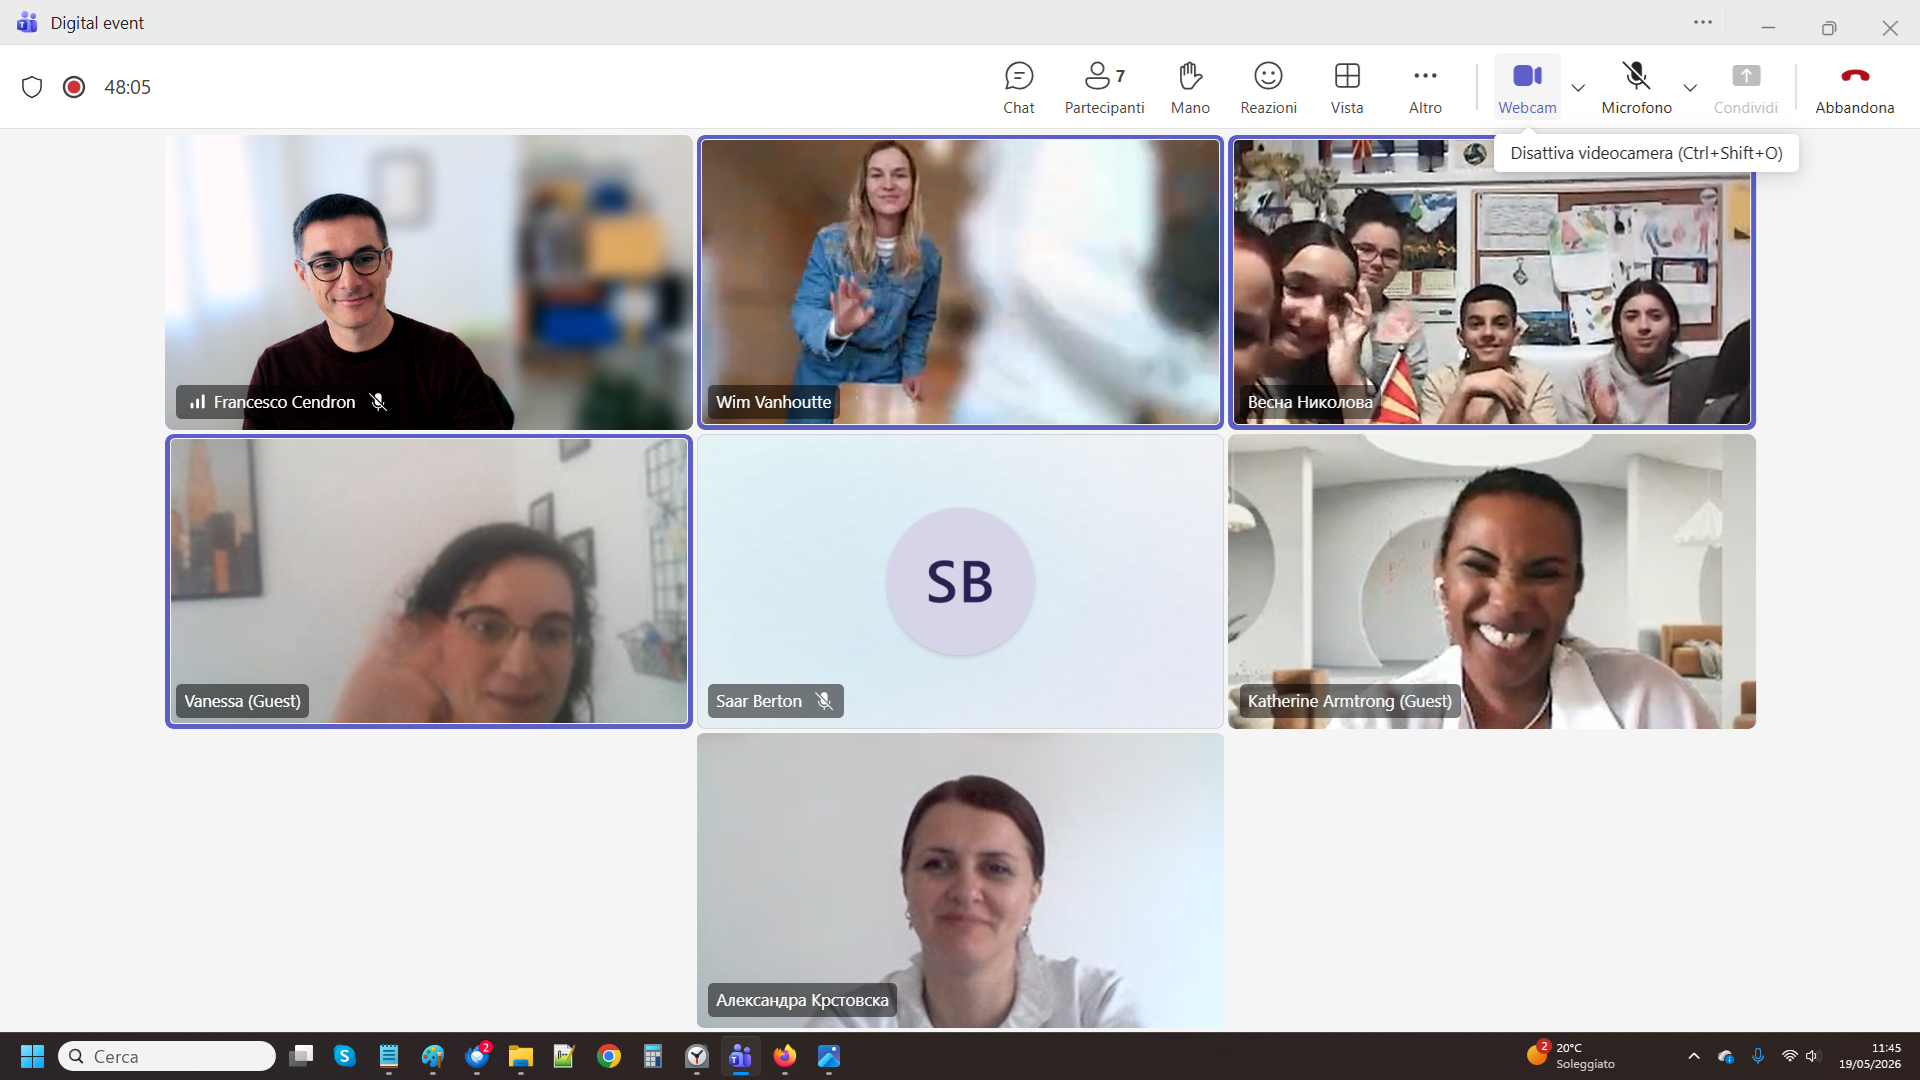Select Александра Крстовска's video tile
The width and height of the screenshot is (1920, 1080).
click(x=960, y=880)
